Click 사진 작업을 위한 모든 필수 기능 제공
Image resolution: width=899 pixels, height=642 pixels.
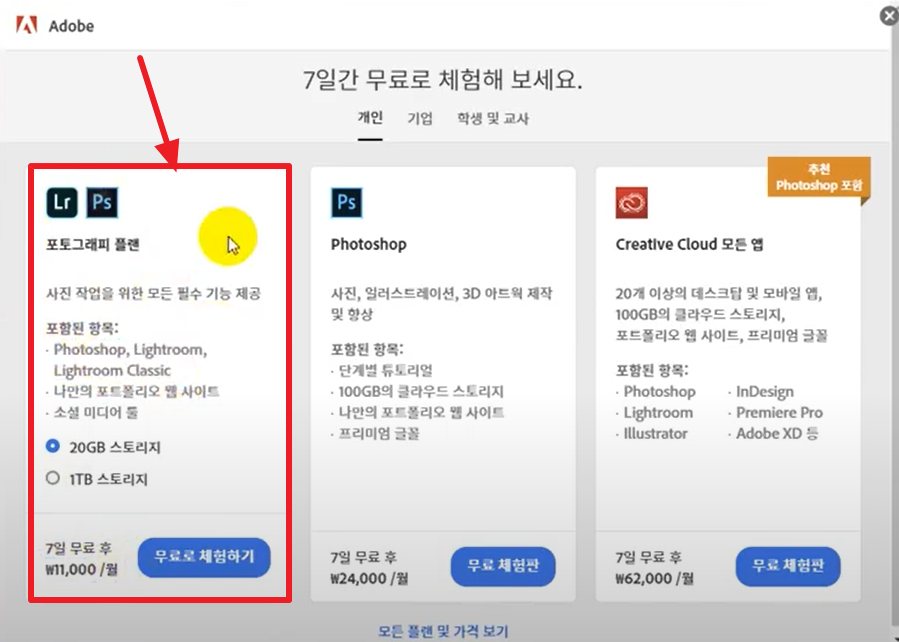click(x=154, y=294)
